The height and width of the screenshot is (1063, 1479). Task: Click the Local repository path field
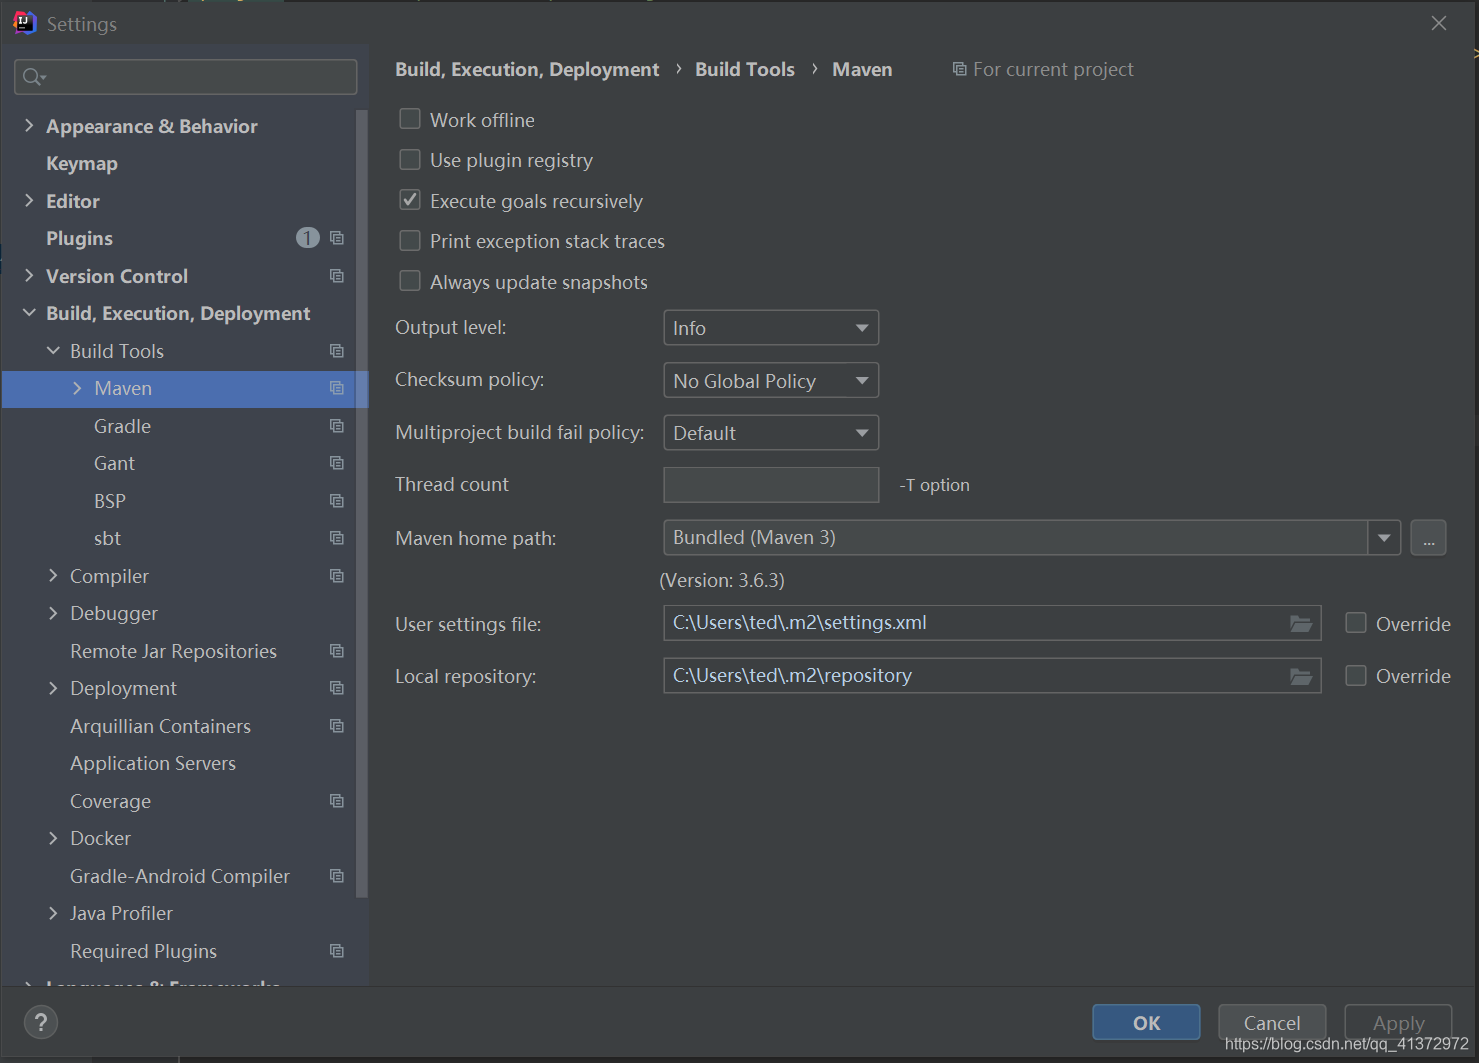(992, 676)
